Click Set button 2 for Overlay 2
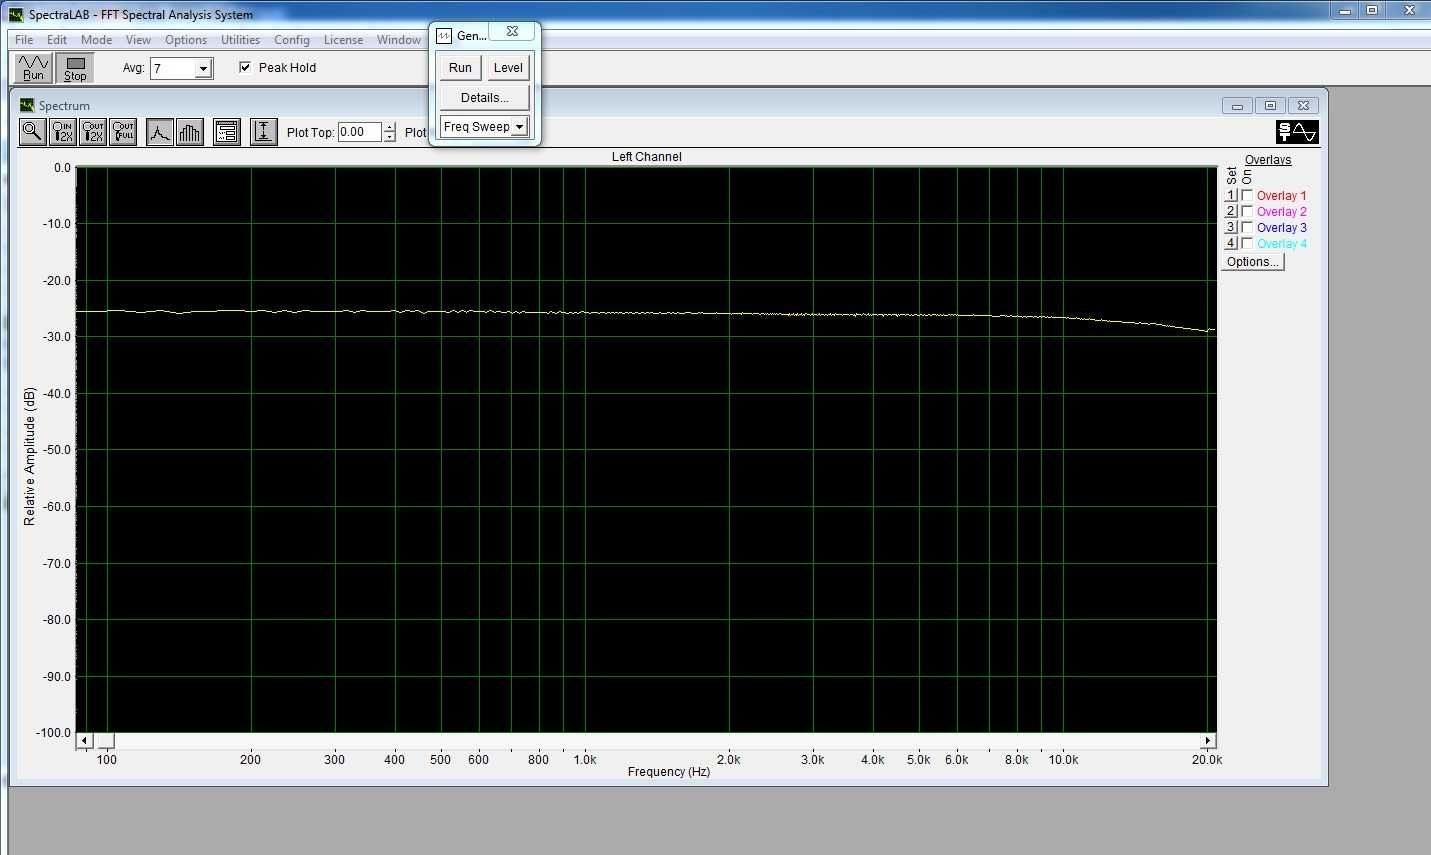 [x=1231, y=212]
